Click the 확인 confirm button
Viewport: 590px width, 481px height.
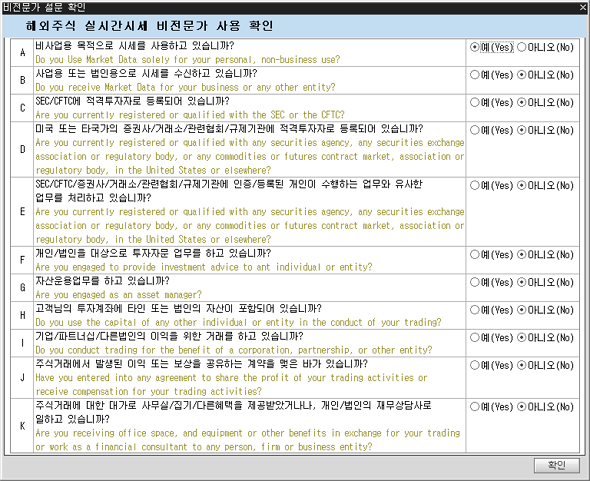pos(557,465)
